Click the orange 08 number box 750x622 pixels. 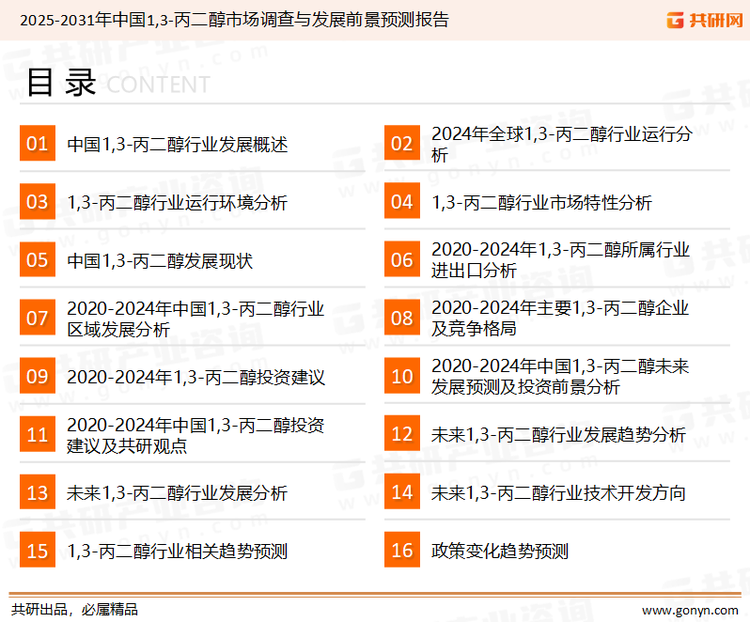(x=402, y=318)
